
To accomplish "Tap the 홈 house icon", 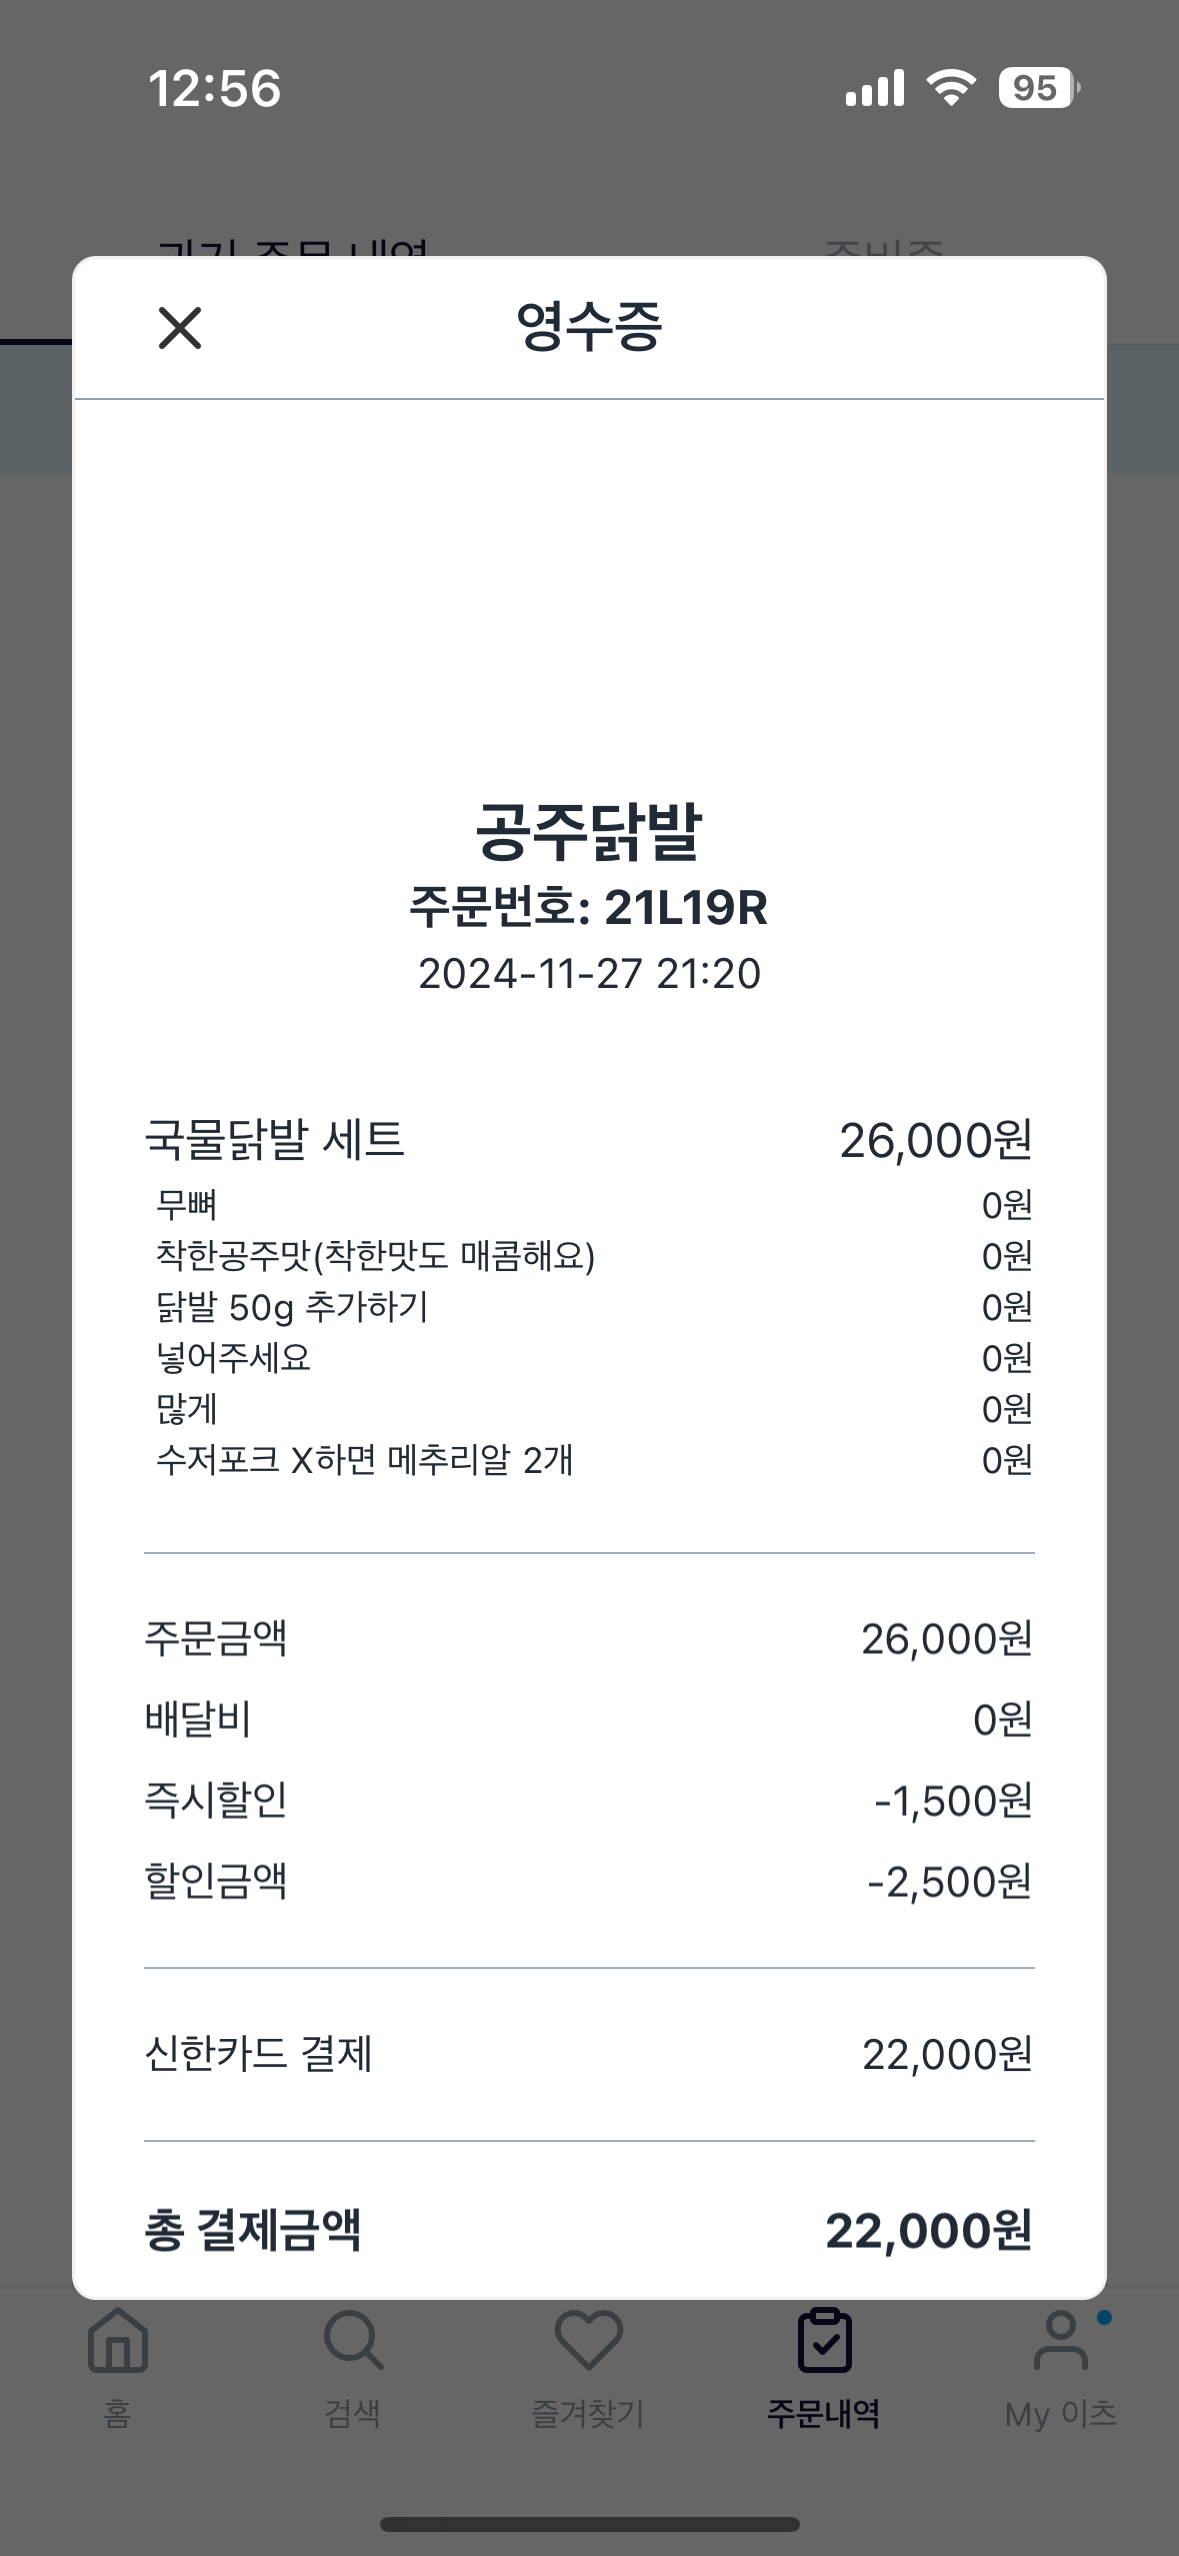I will 118,2340.
